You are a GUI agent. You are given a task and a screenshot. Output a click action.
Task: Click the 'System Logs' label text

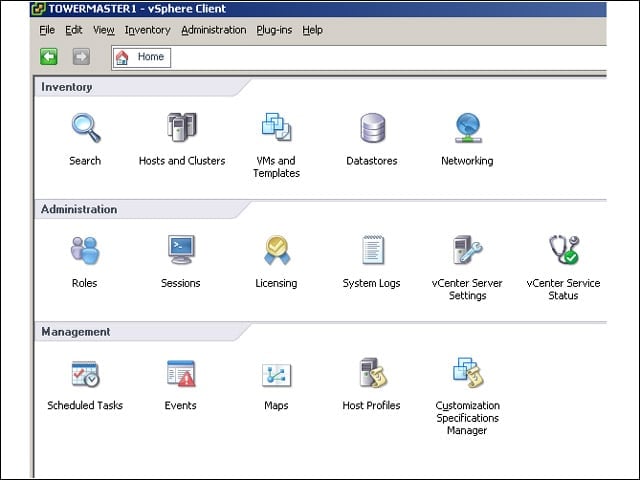tap(371, 283)
